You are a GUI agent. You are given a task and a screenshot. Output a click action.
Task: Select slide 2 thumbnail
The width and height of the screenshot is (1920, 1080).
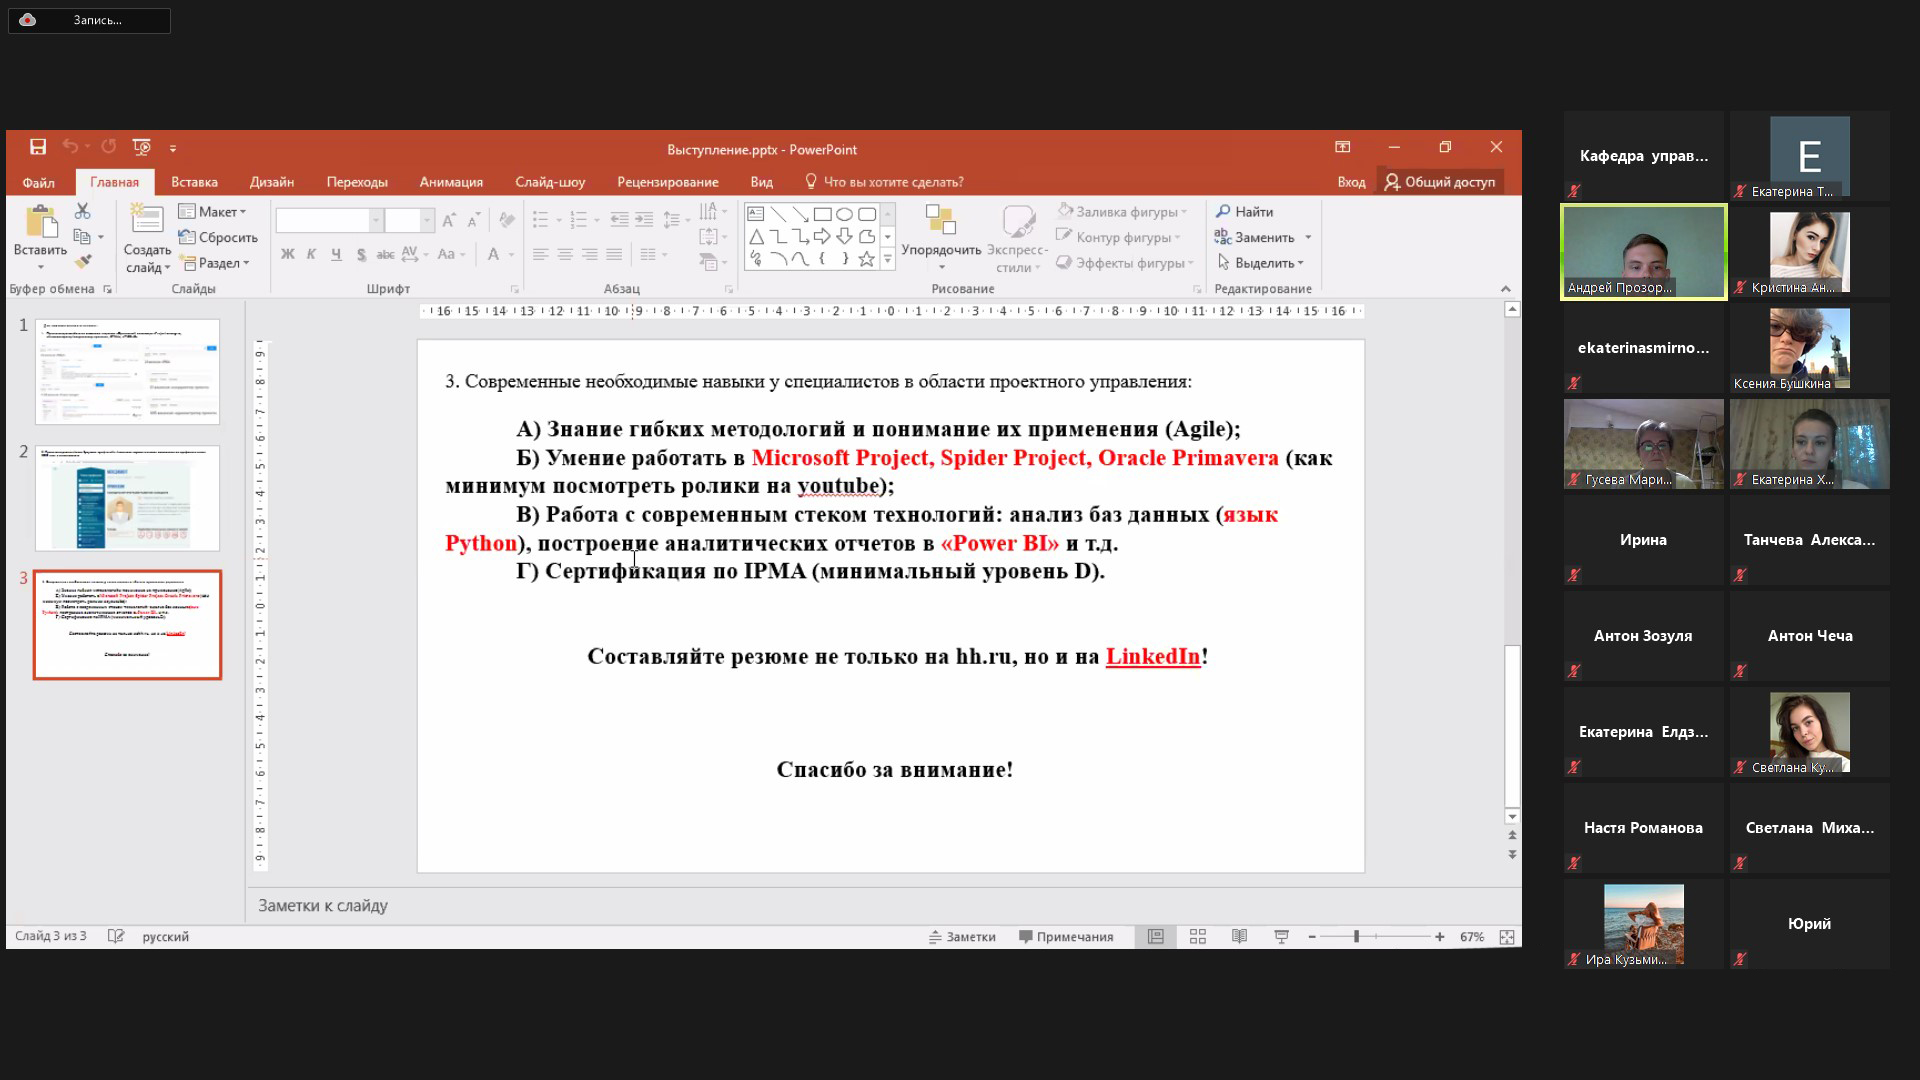(x=127, y=498)
